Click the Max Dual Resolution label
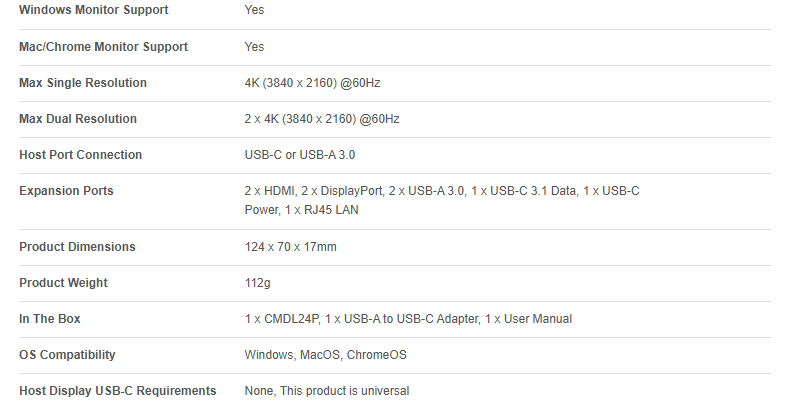The image size is (793, 409). pyautogui.click(x=78, y=119)
